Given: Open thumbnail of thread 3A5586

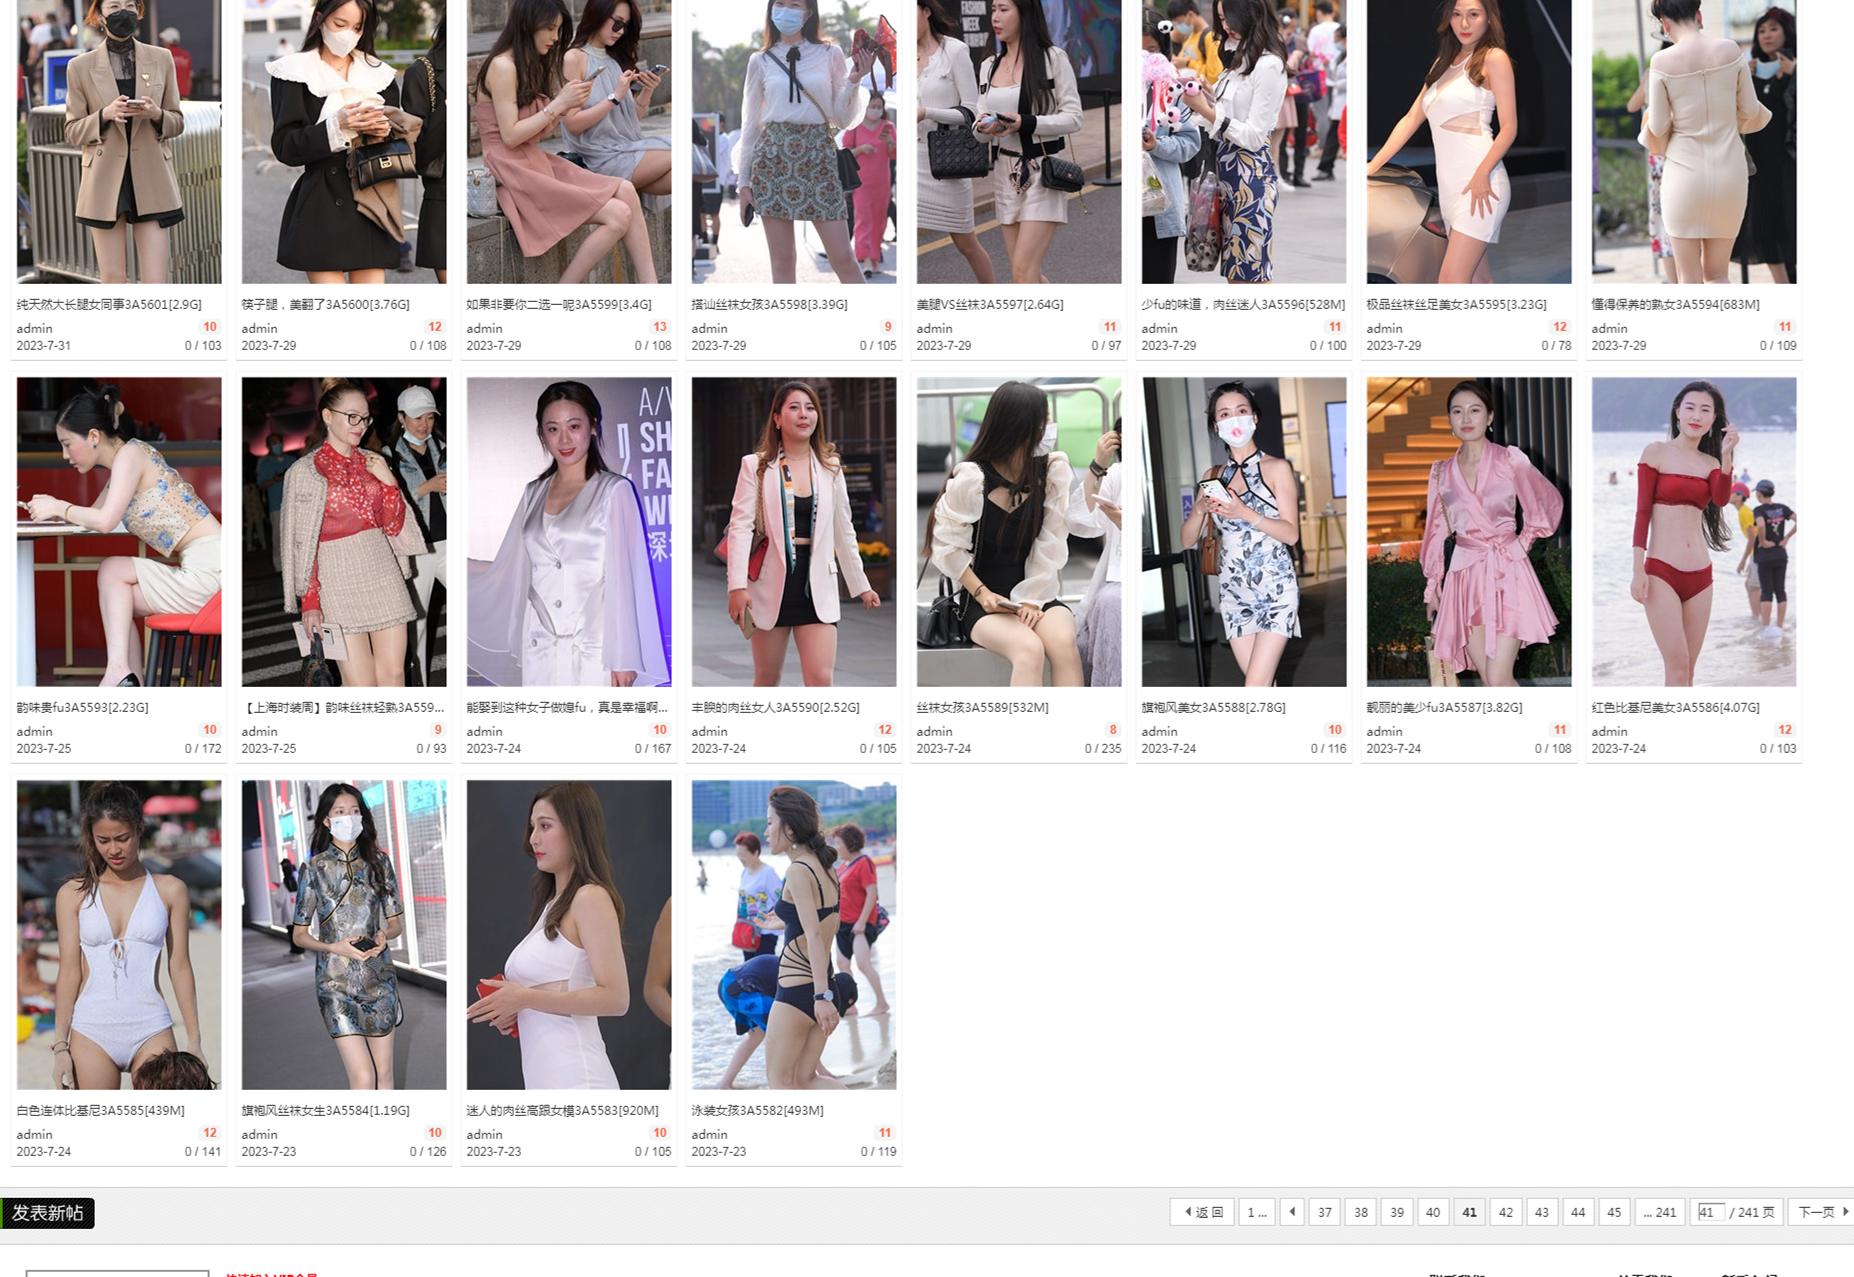Looking at the screenshot, I should [1694, 532].
